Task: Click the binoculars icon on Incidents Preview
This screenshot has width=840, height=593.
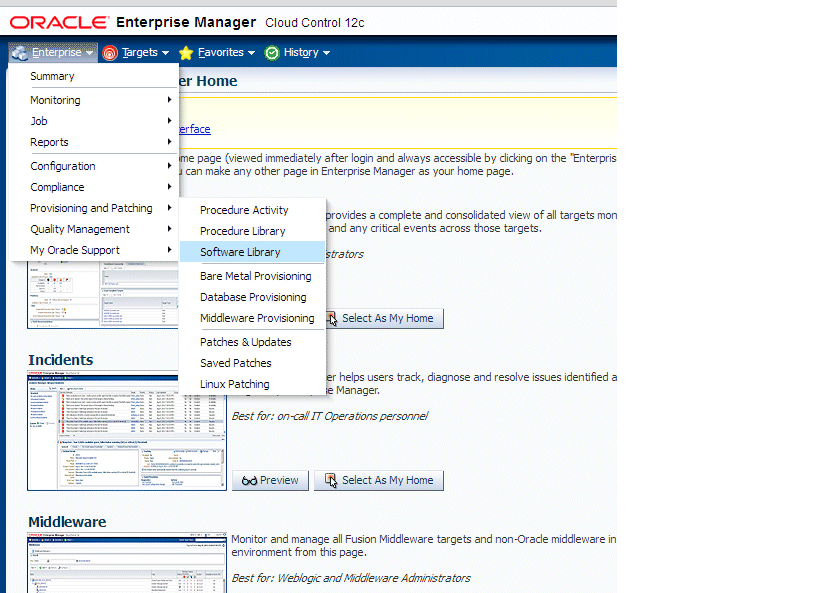Action: point(249,481)
